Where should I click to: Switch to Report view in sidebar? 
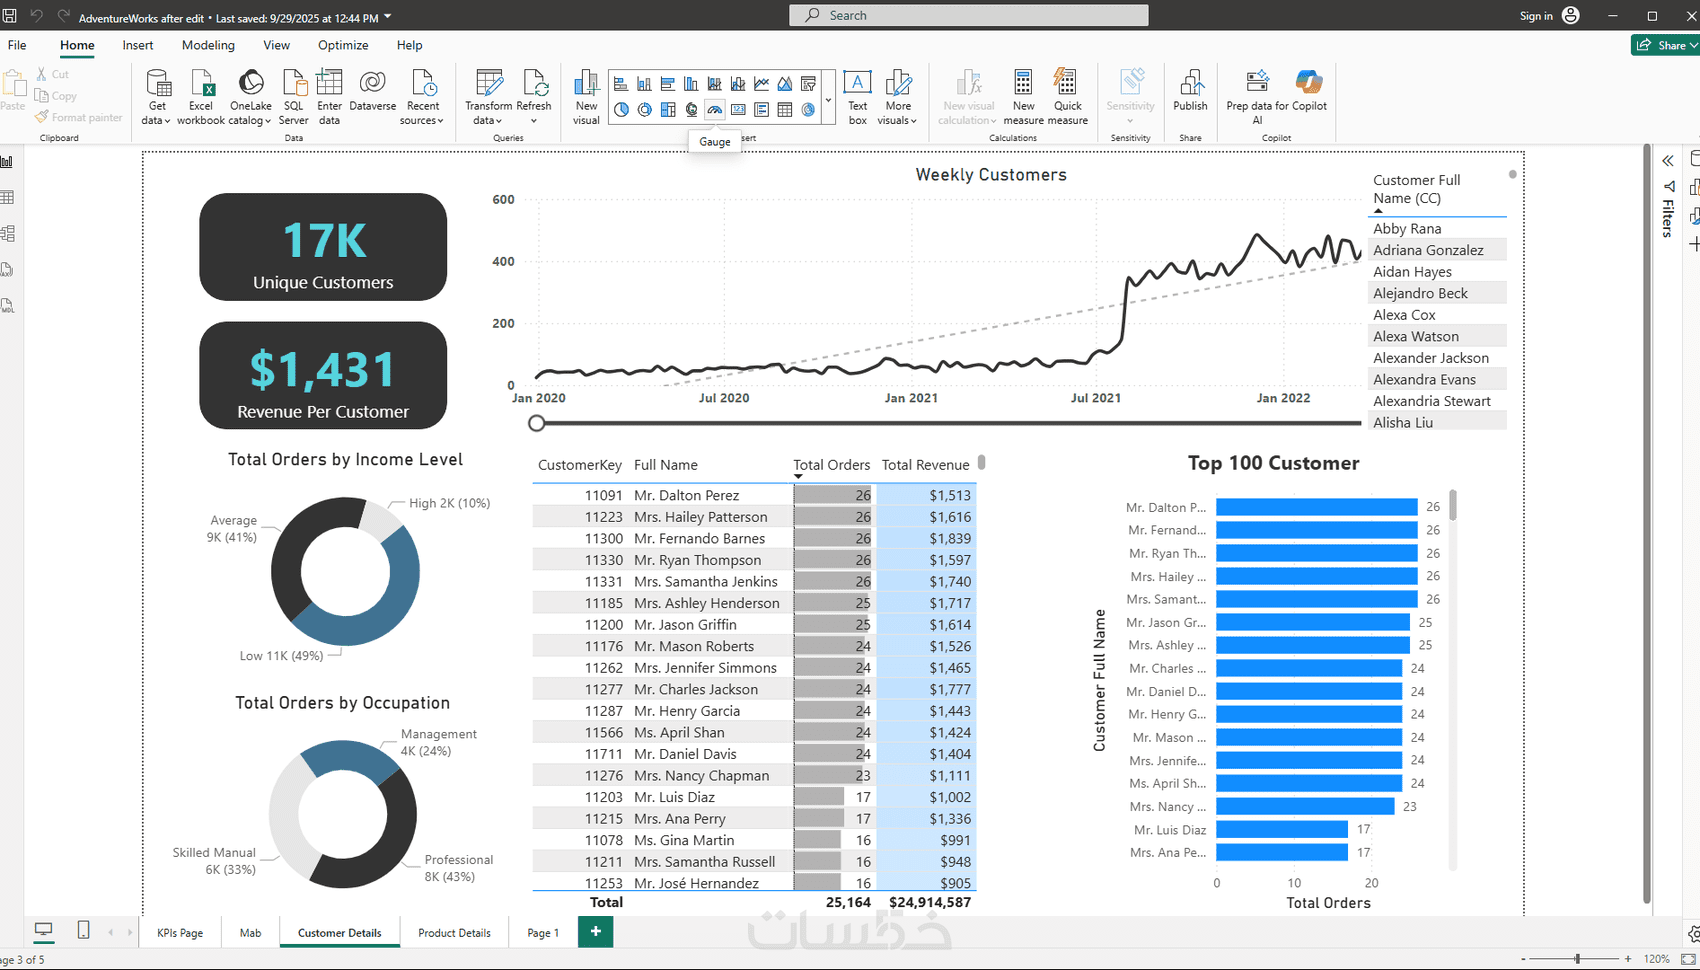[x=7, y=161]
